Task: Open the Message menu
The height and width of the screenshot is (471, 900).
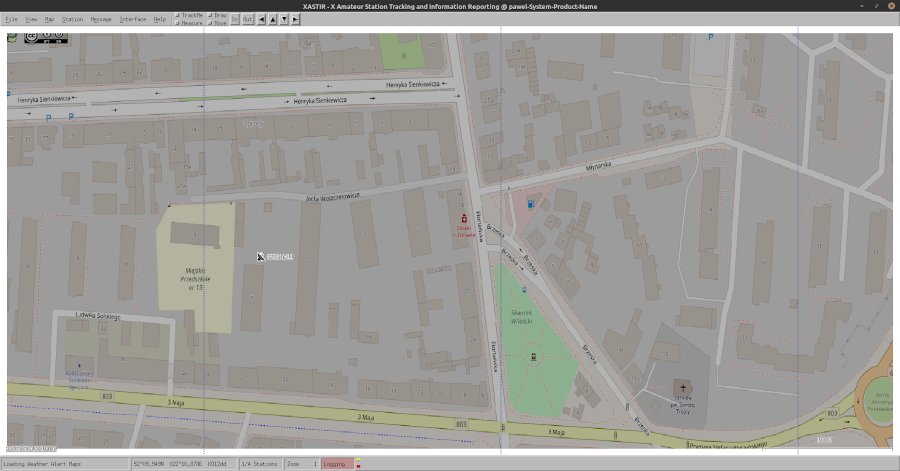Action: [x=101, y=19]
